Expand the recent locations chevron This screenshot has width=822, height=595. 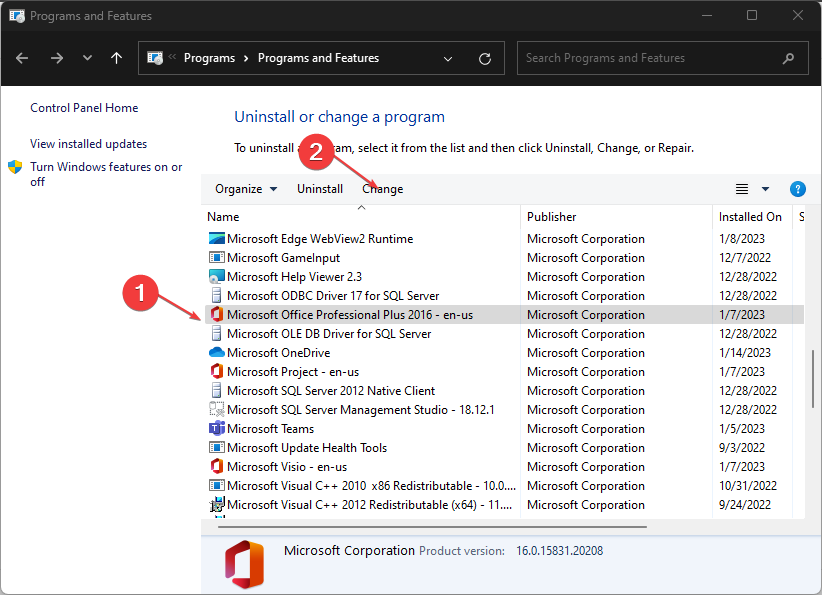88,58
